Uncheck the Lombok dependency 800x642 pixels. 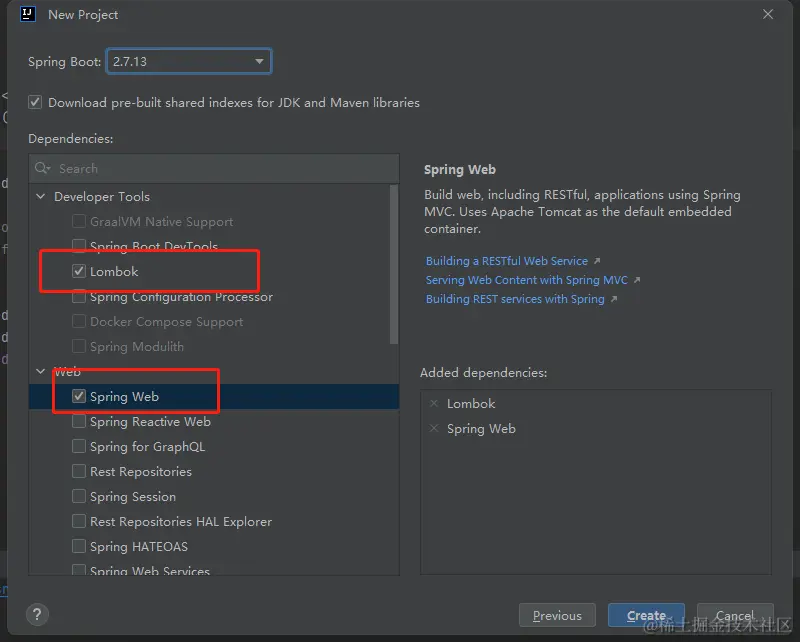click(x=79, y=271)
